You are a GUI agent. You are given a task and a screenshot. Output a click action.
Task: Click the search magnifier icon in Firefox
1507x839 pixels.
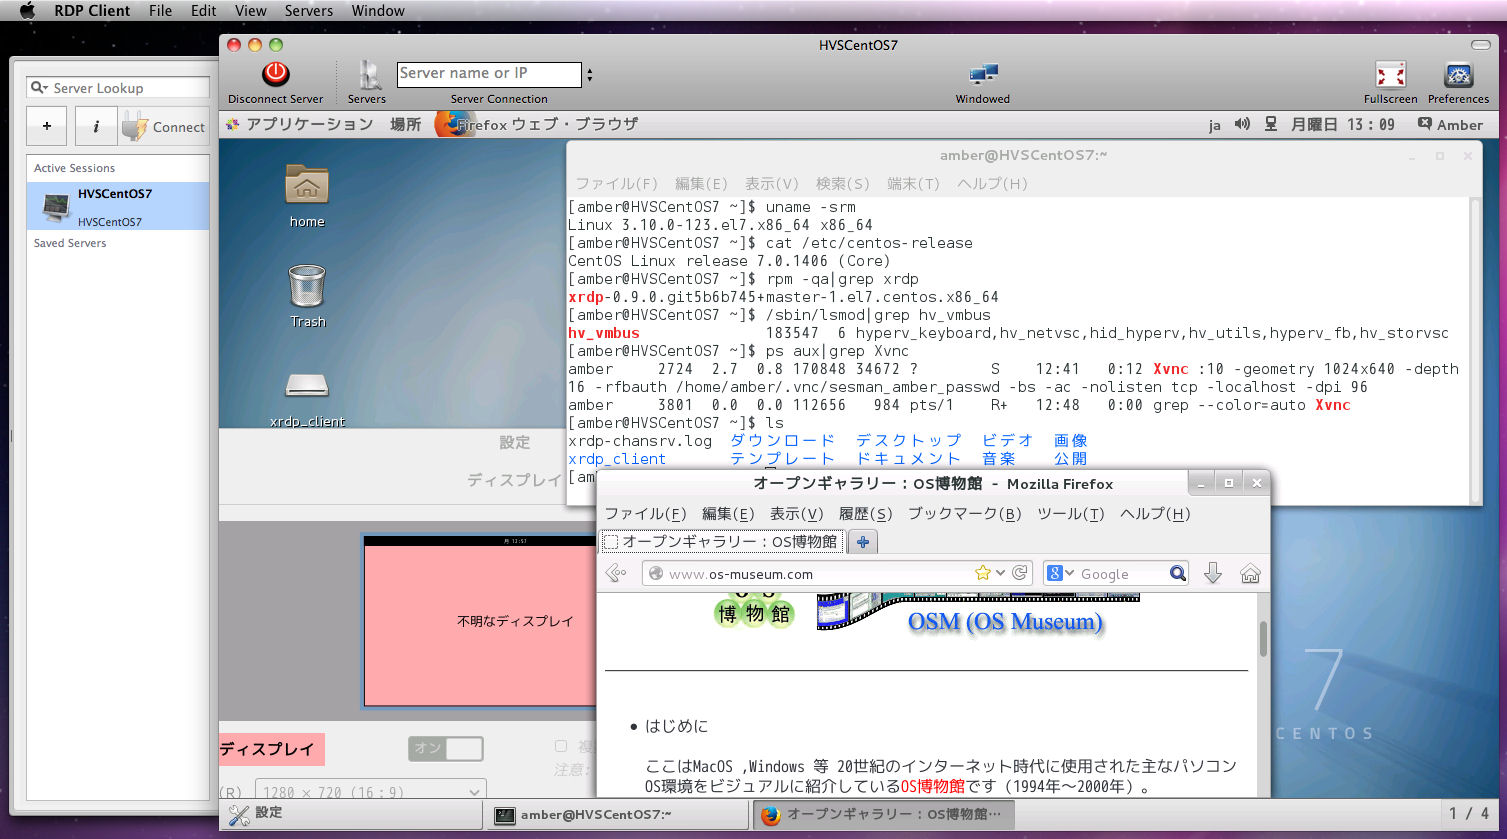pos(1177,573)
